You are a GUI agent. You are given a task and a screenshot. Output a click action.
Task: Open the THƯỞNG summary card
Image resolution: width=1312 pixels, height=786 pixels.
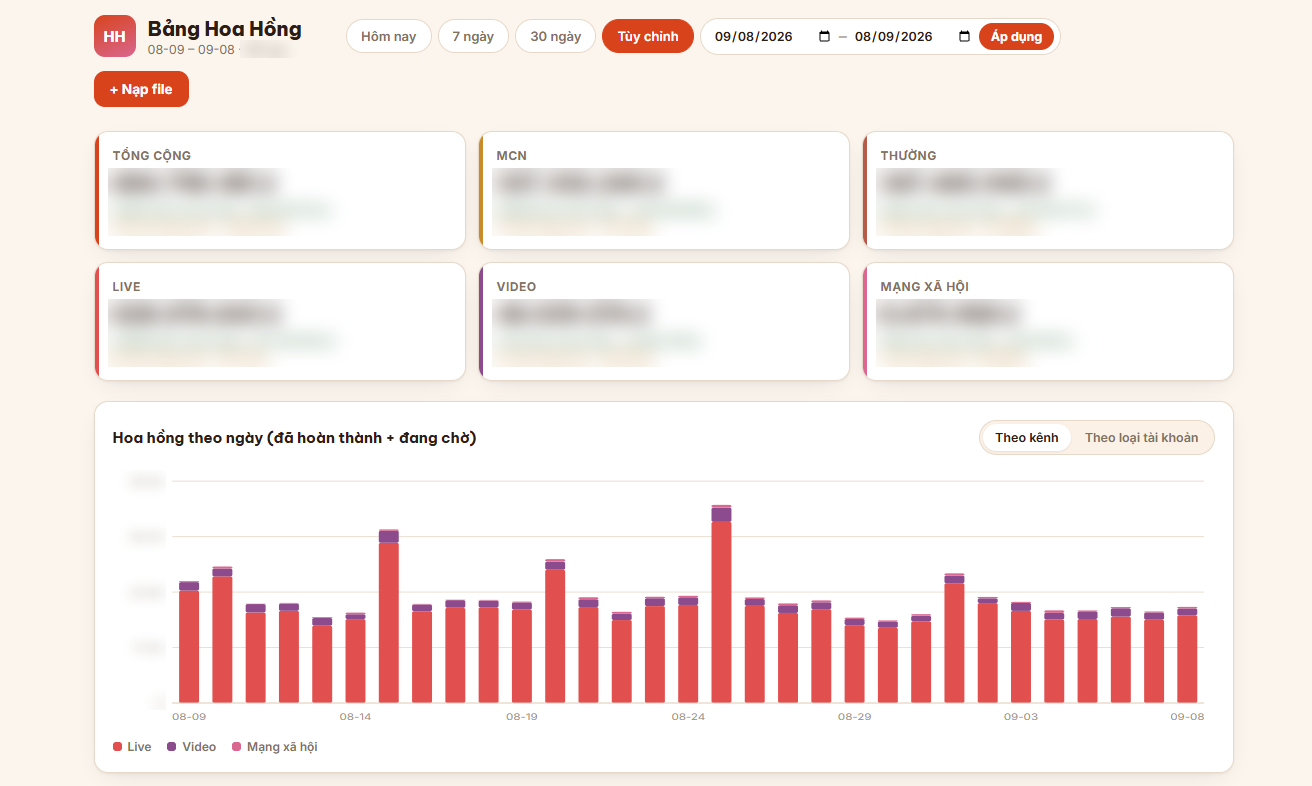click(x=1048, y=190)
